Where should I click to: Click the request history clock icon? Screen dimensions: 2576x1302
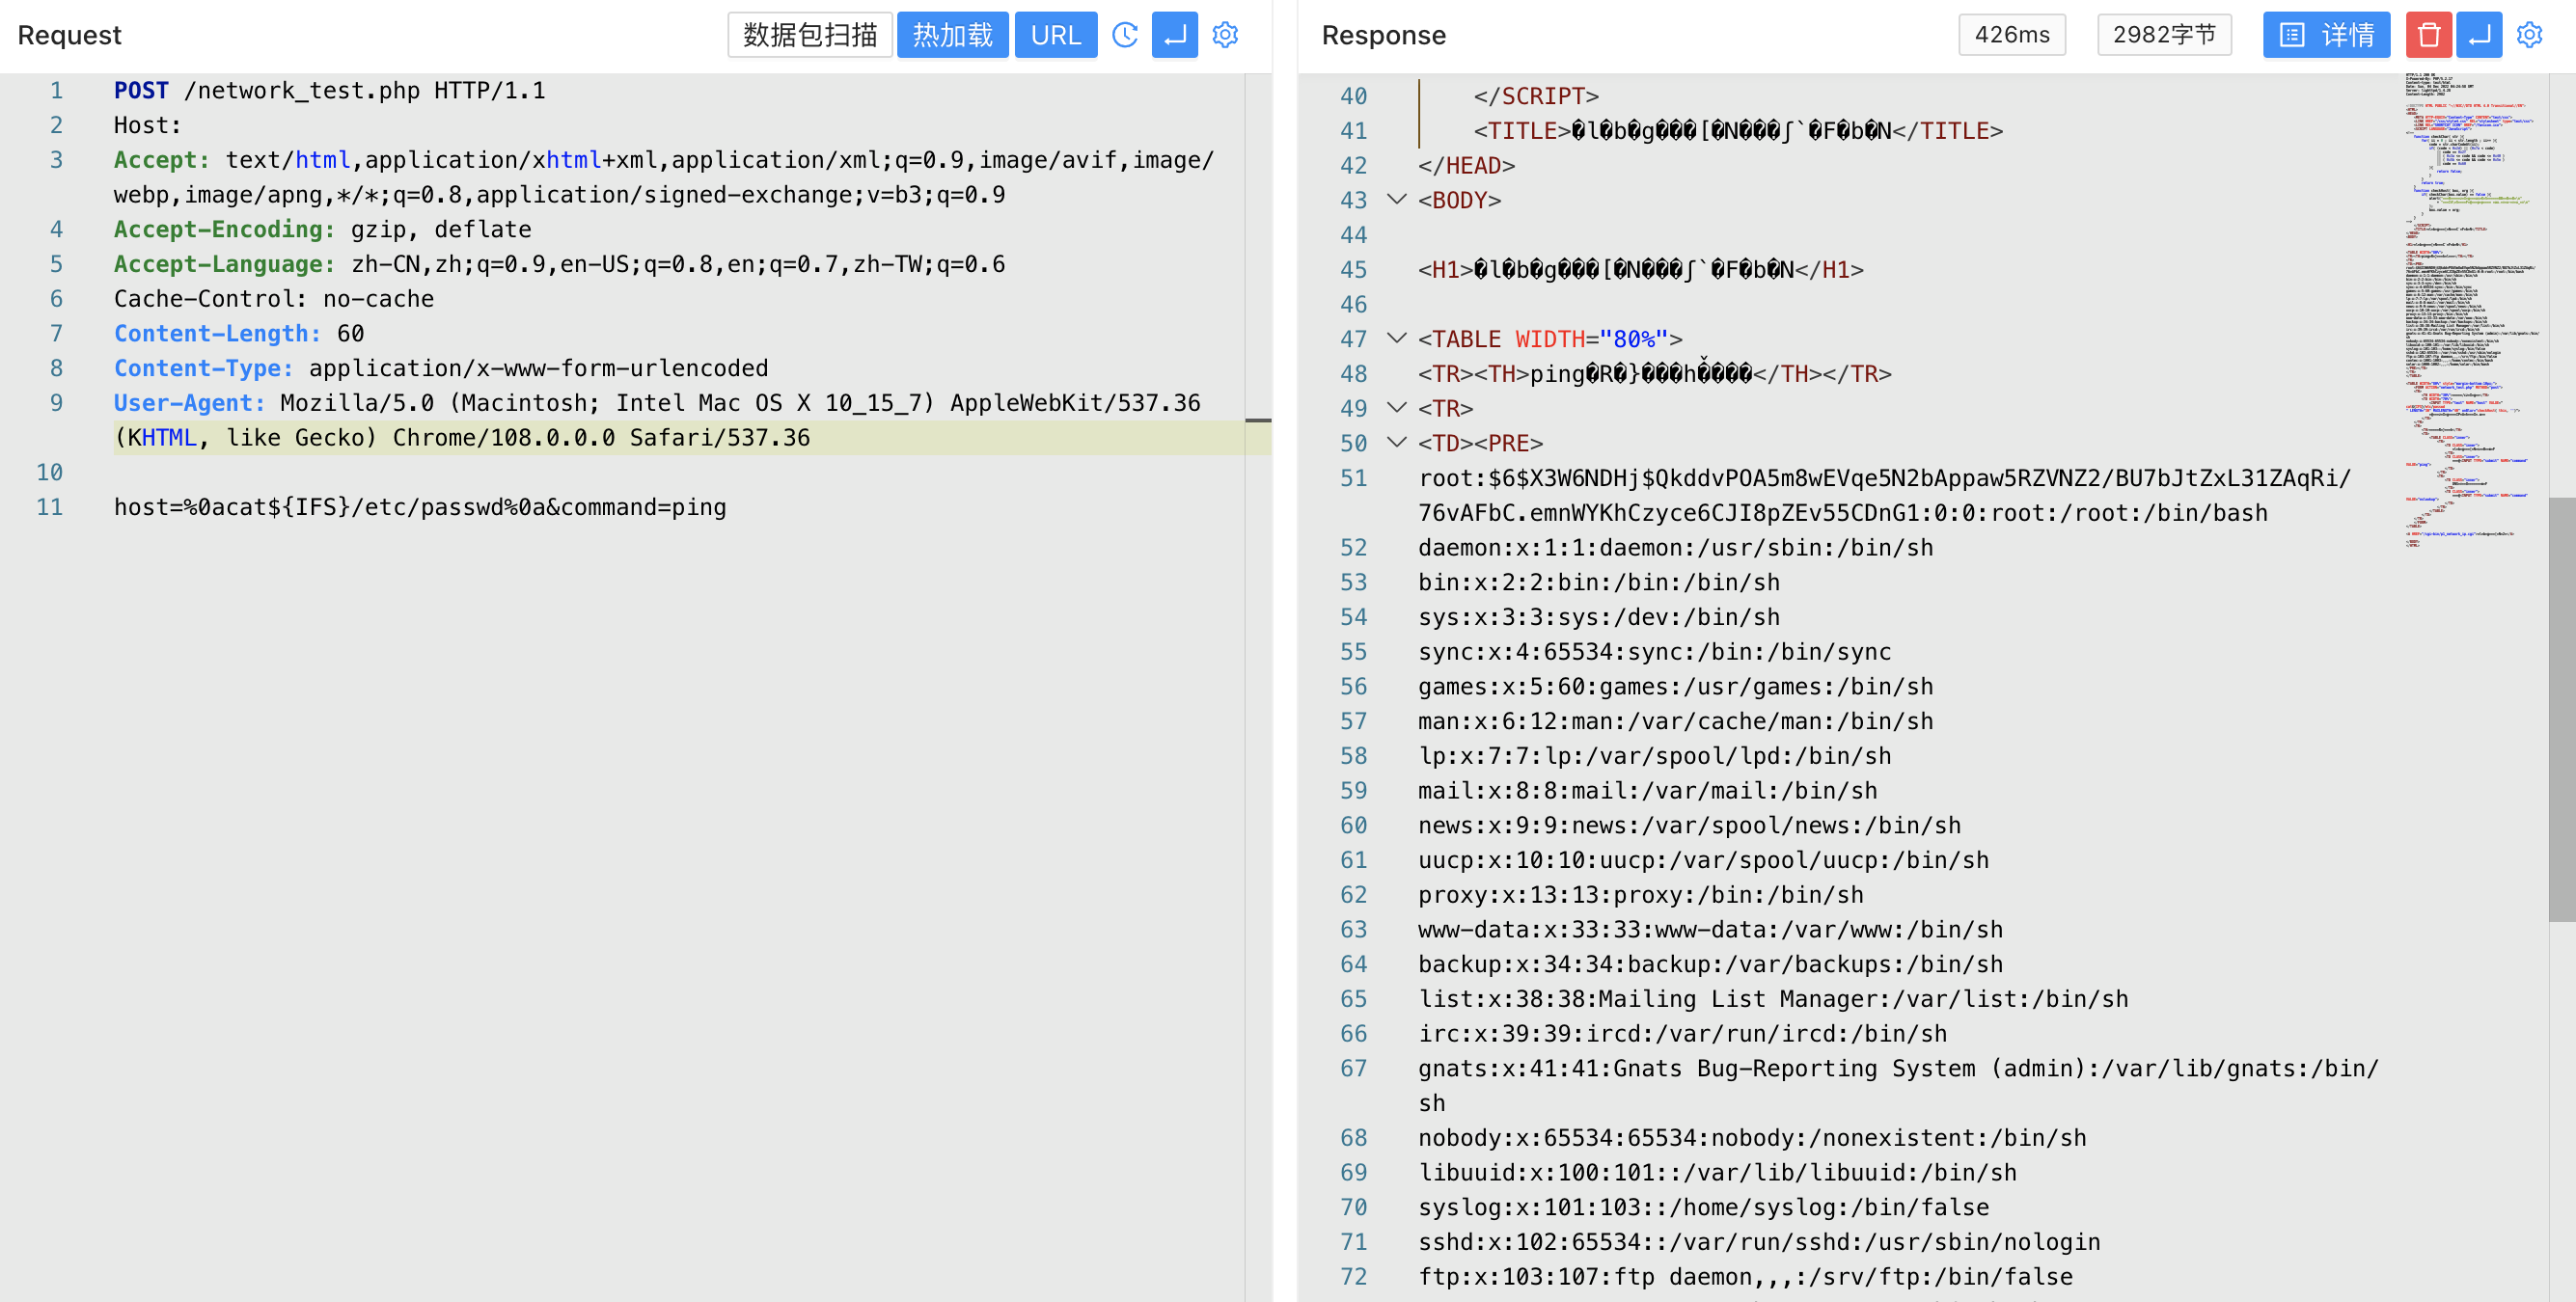tap(1125, 35)
